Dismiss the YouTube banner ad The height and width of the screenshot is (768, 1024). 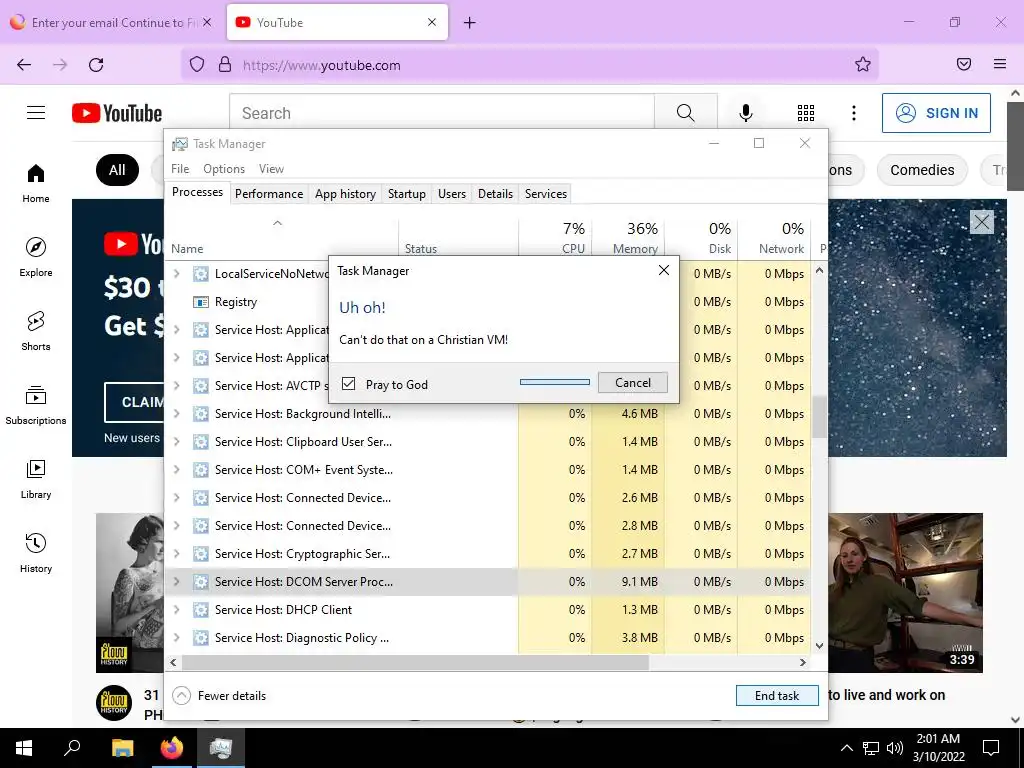point(982,222)
